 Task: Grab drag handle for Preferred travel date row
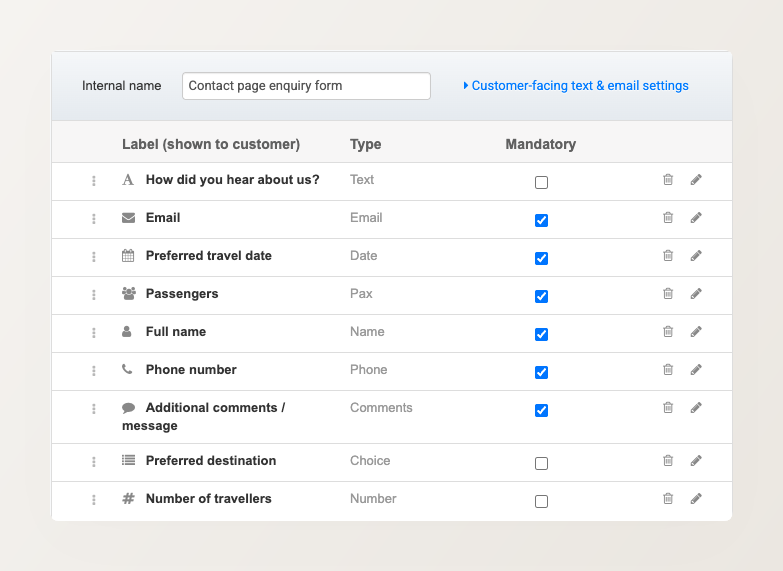point(94,257)
